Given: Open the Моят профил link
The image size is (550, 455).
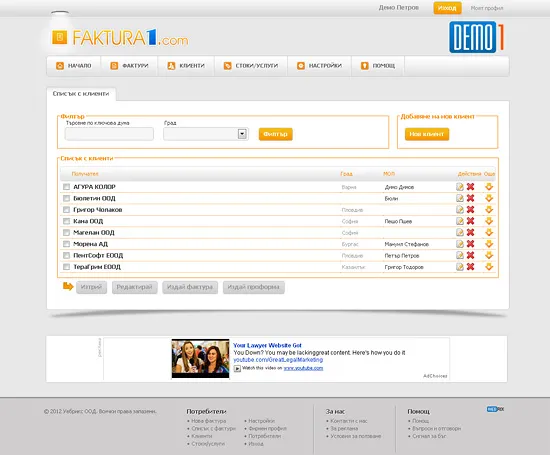Looking at the screenshot, I should tap(487, 8).
